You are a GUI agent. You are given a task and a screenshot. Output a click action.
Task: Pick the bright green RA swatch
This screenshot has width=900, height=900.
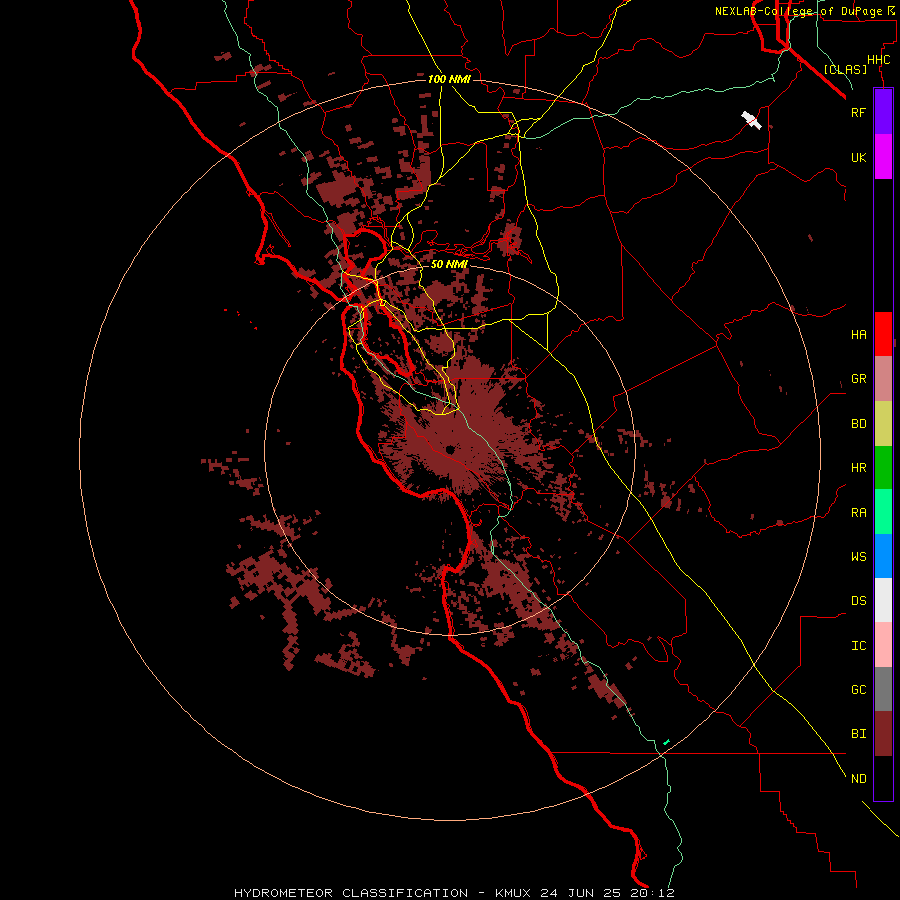pyautogui.click(x=883, y=512)
